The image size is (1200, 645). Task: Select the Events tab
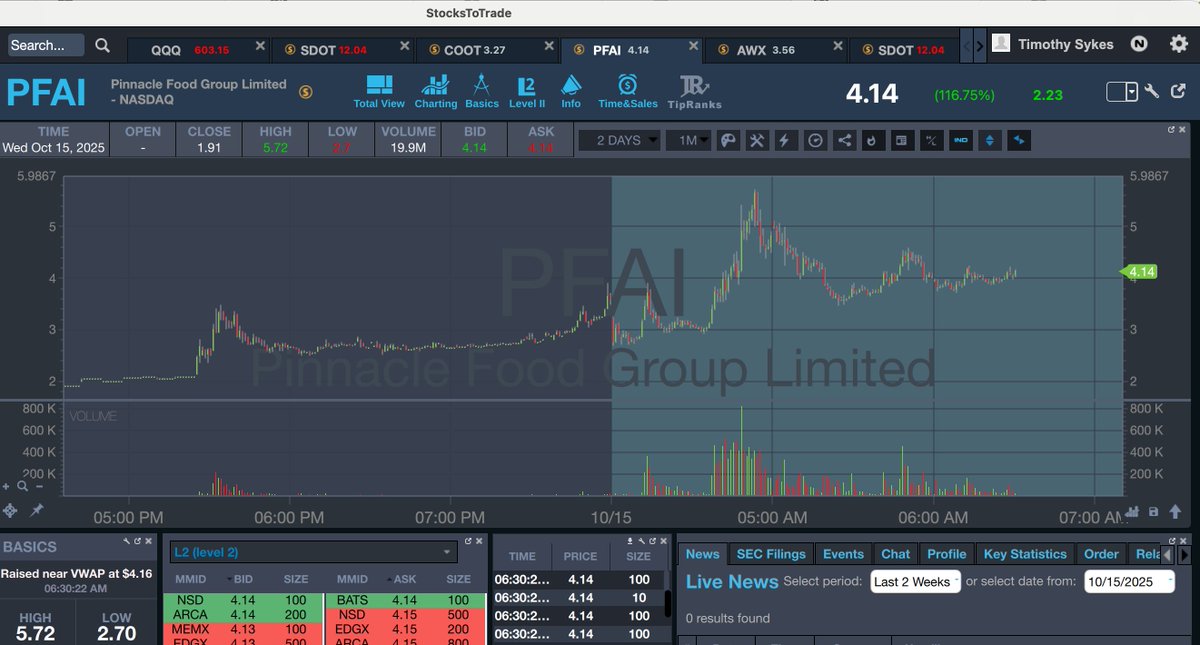pos(843,554)
